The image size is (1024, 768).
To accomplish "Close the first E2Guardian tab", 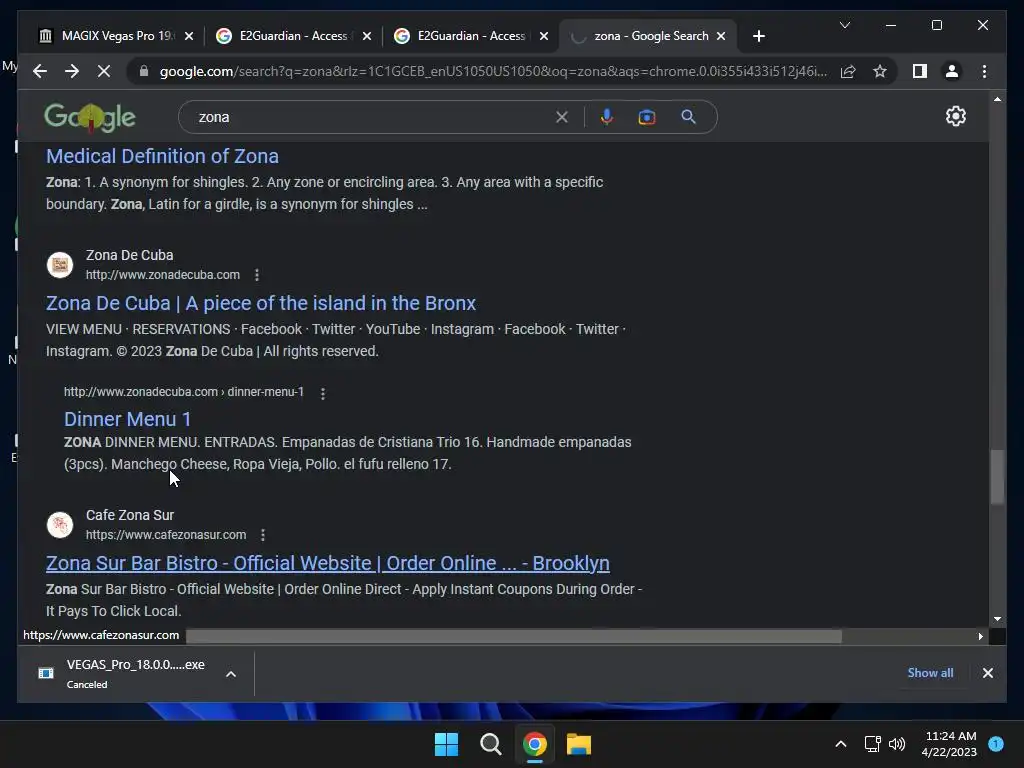I will [x=366, y=36].
